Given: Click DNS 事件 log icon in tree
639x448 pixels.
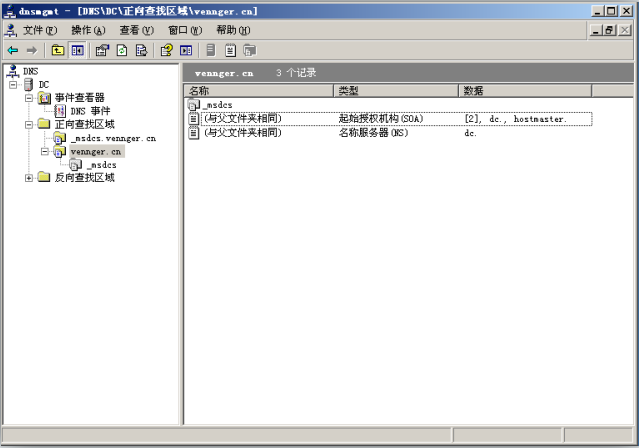Looking at the screenshot, I should pos(60,111).
